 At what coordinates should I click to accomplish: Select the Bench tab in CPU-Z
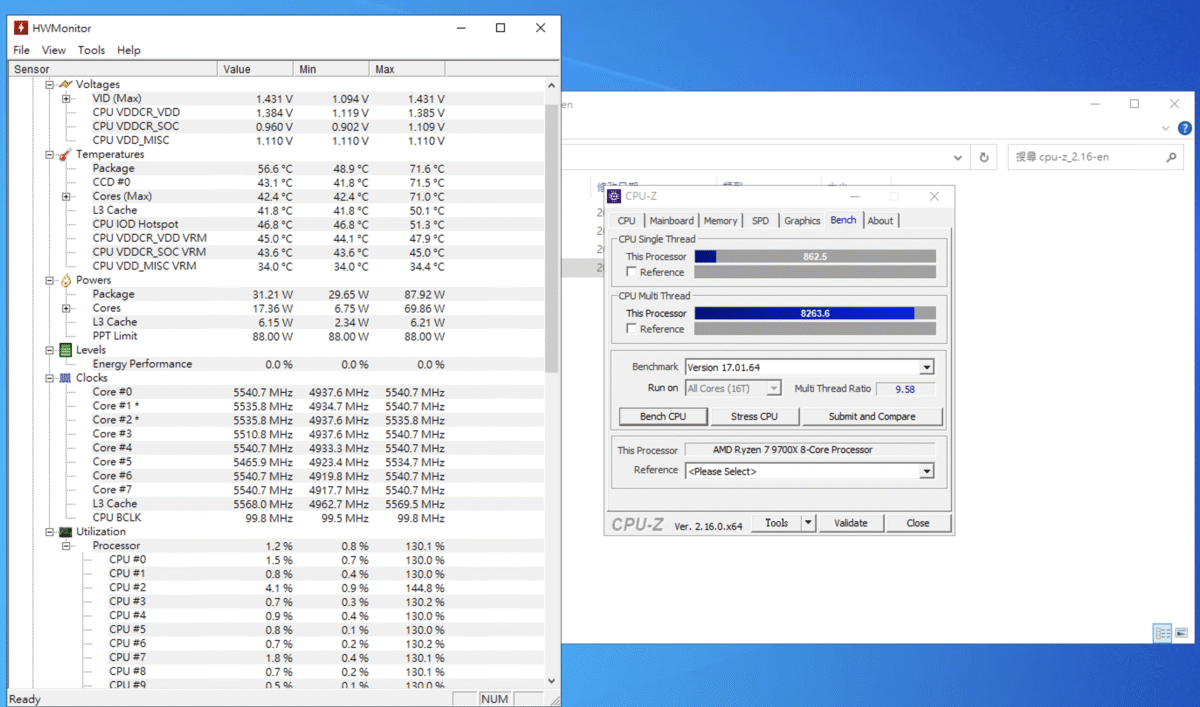coord(844,220)
